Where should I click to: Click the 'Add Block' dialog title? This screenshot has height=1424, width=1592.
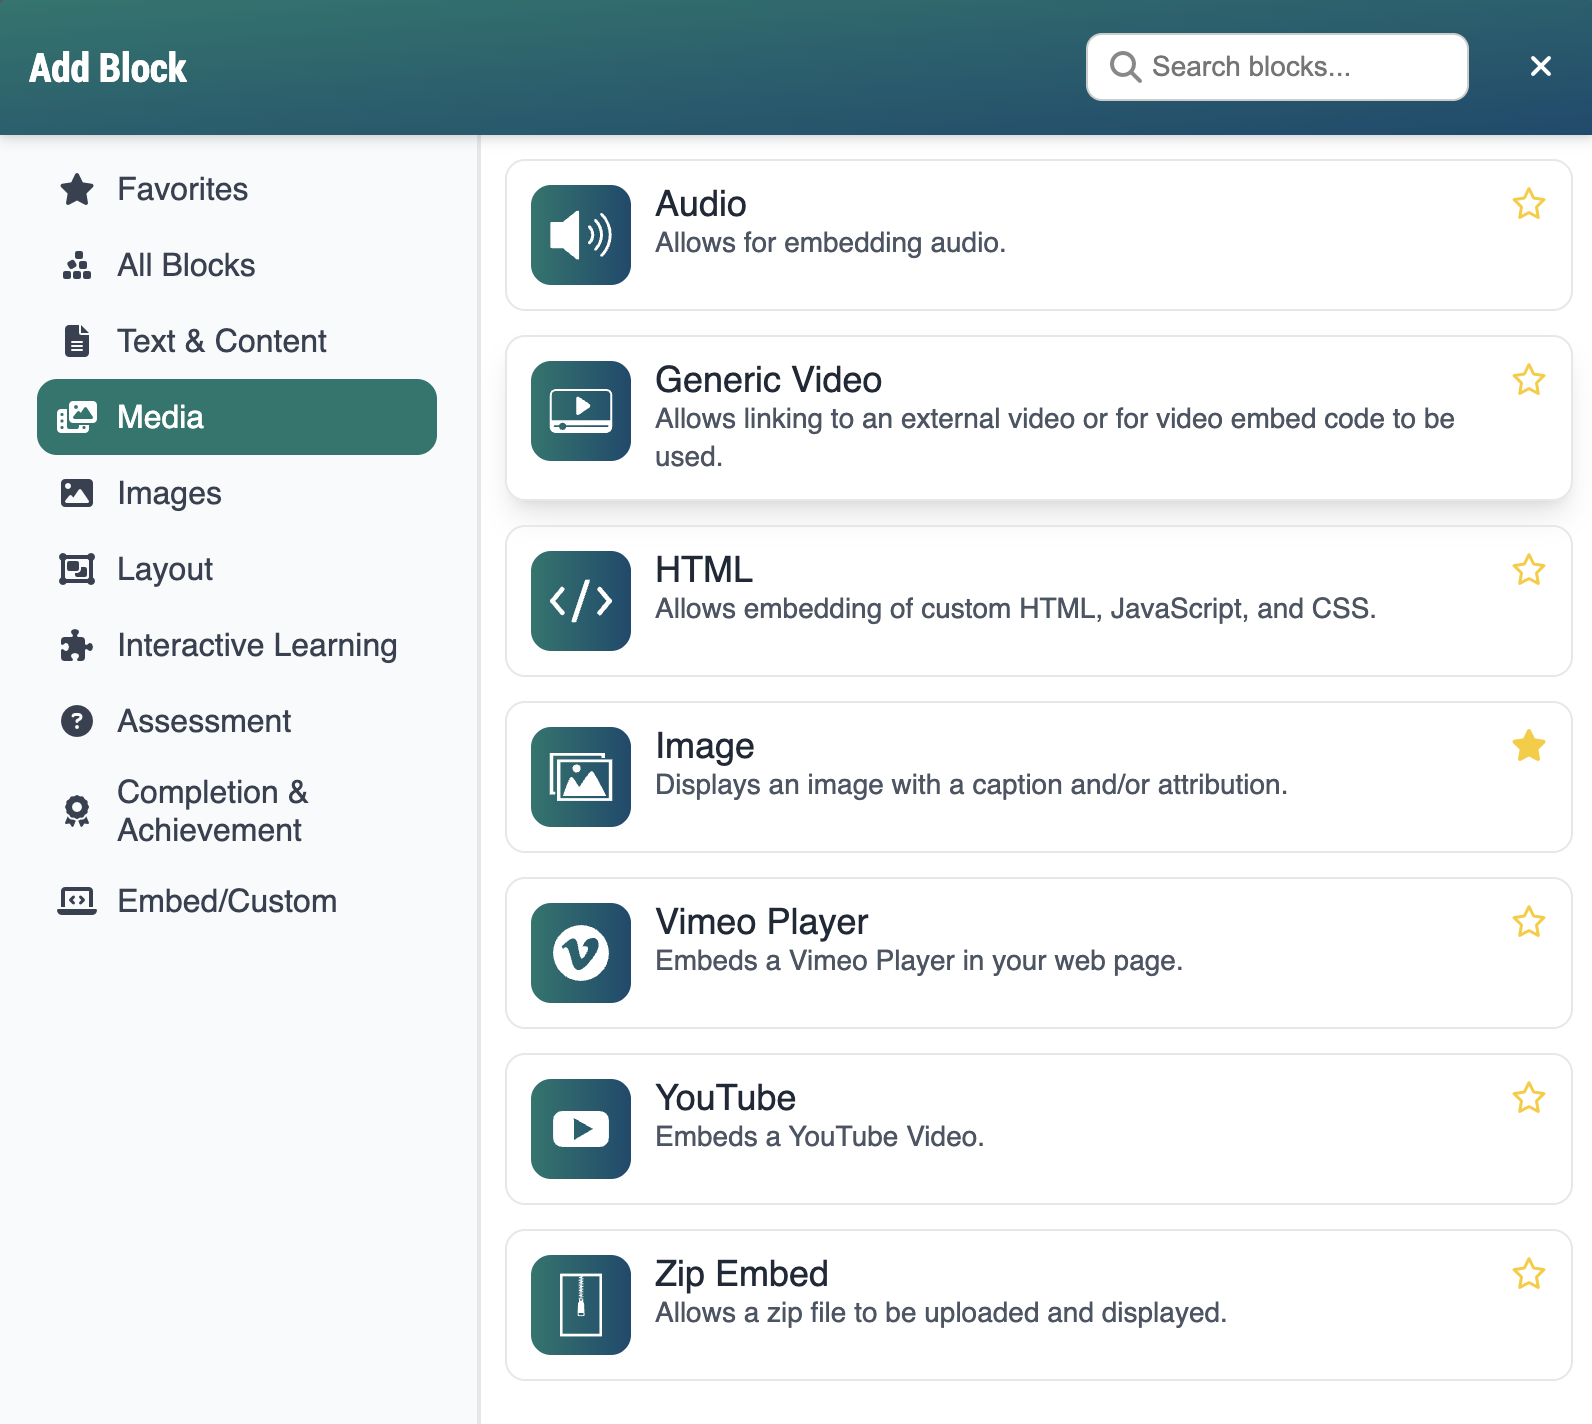pos(108,68)
